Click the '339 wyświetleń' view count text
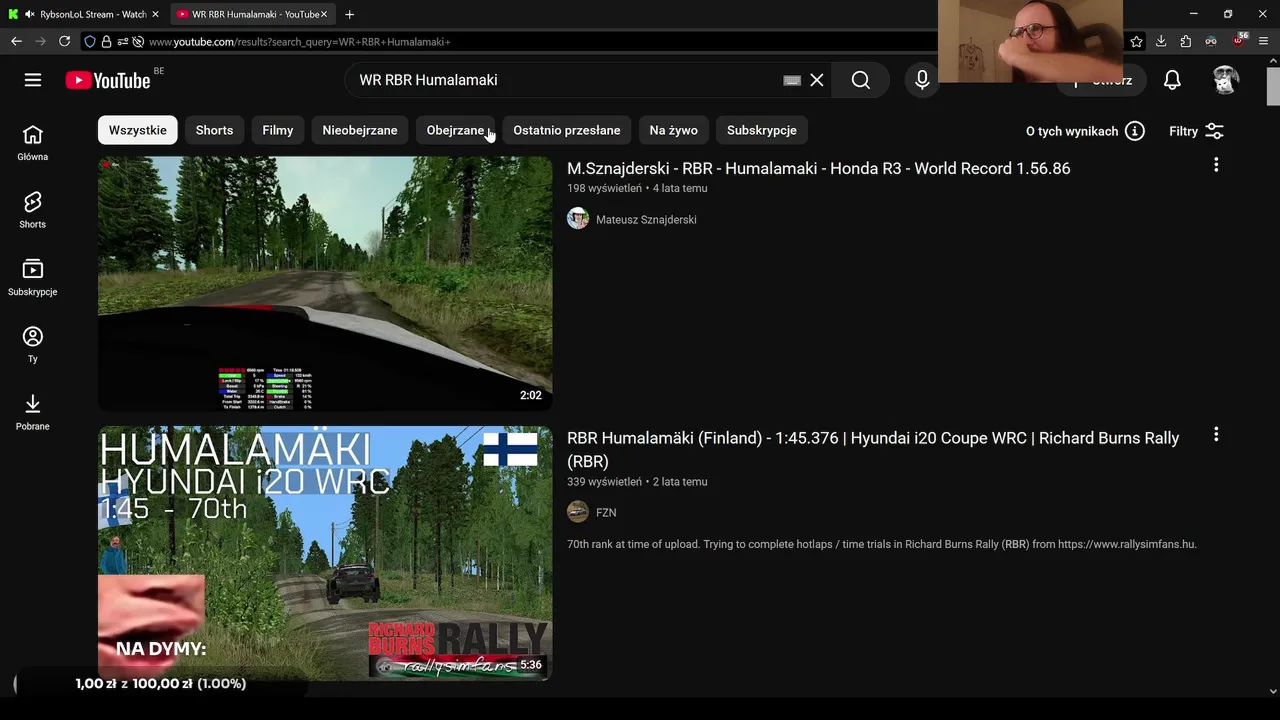This screenshot has height=720, width=1280. 604,481
